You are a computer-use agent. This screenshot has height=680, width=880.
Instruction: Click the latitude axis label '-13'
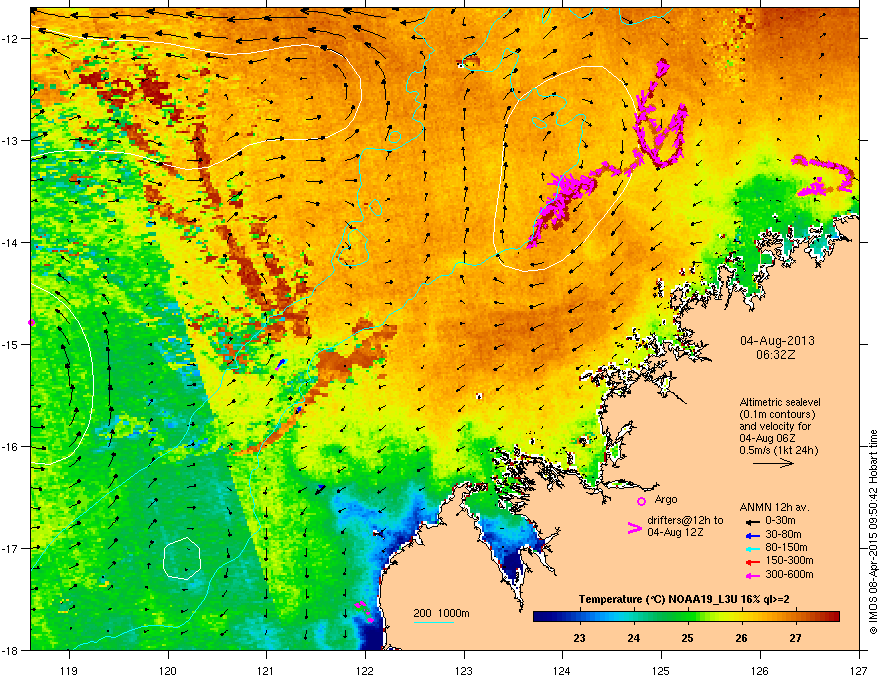pos(11,140)
